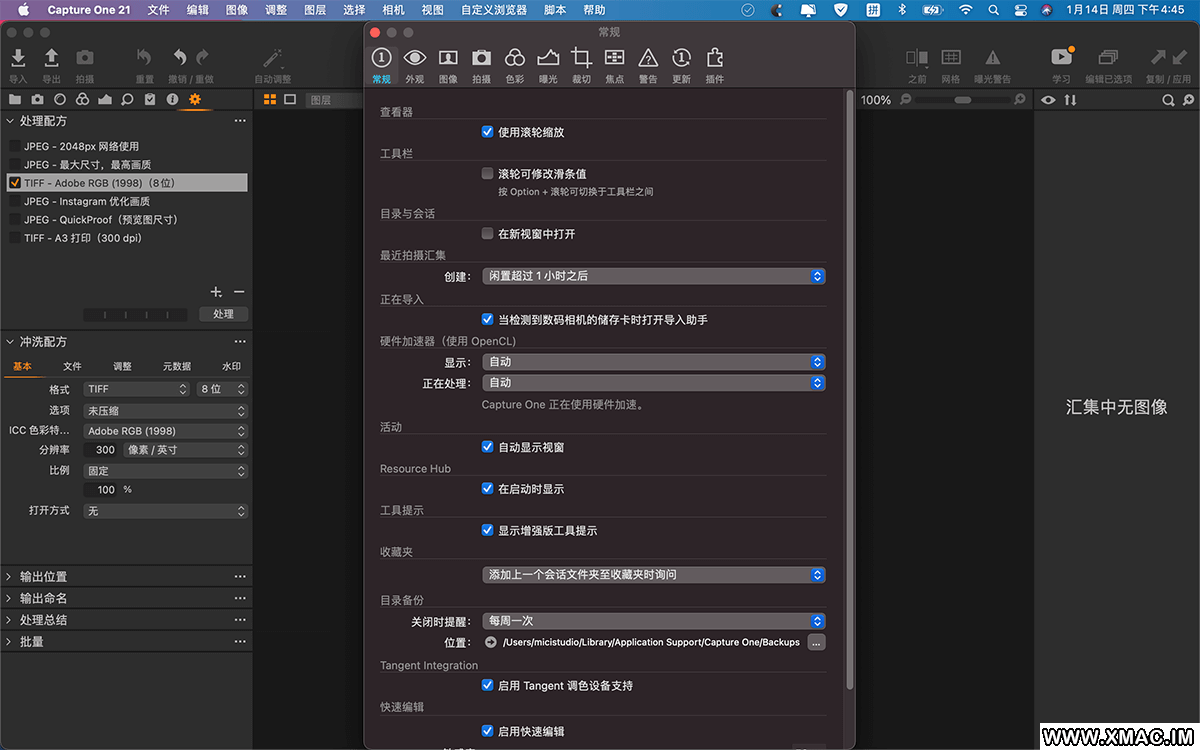
Task: Open the exposure histogram tool tab
Action: pyautogui.click(x=105, y=99)
